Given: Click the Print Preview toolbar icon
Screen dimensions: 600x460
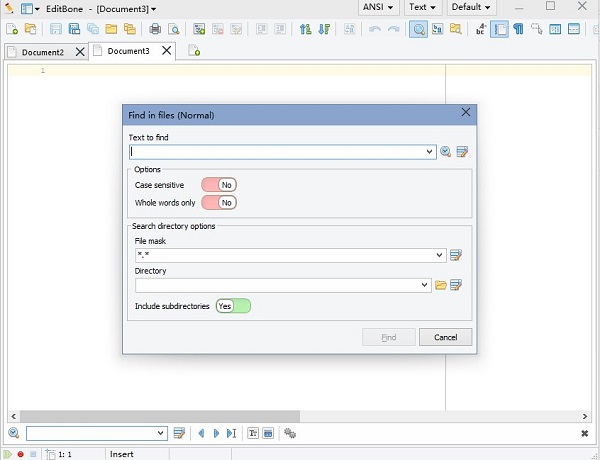Looking at the screenshot, I should (x=174, y=29).
